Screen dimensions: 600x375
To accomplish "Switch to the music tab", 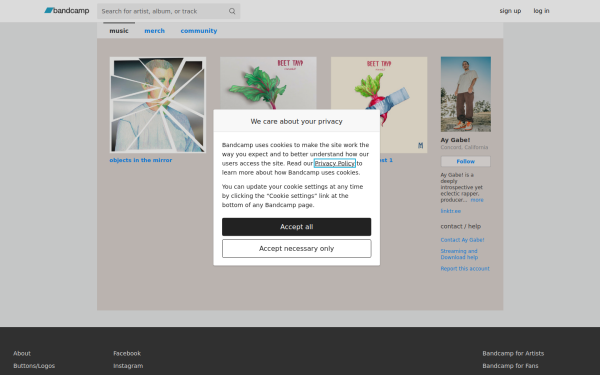I will click(x=119, y=31).
